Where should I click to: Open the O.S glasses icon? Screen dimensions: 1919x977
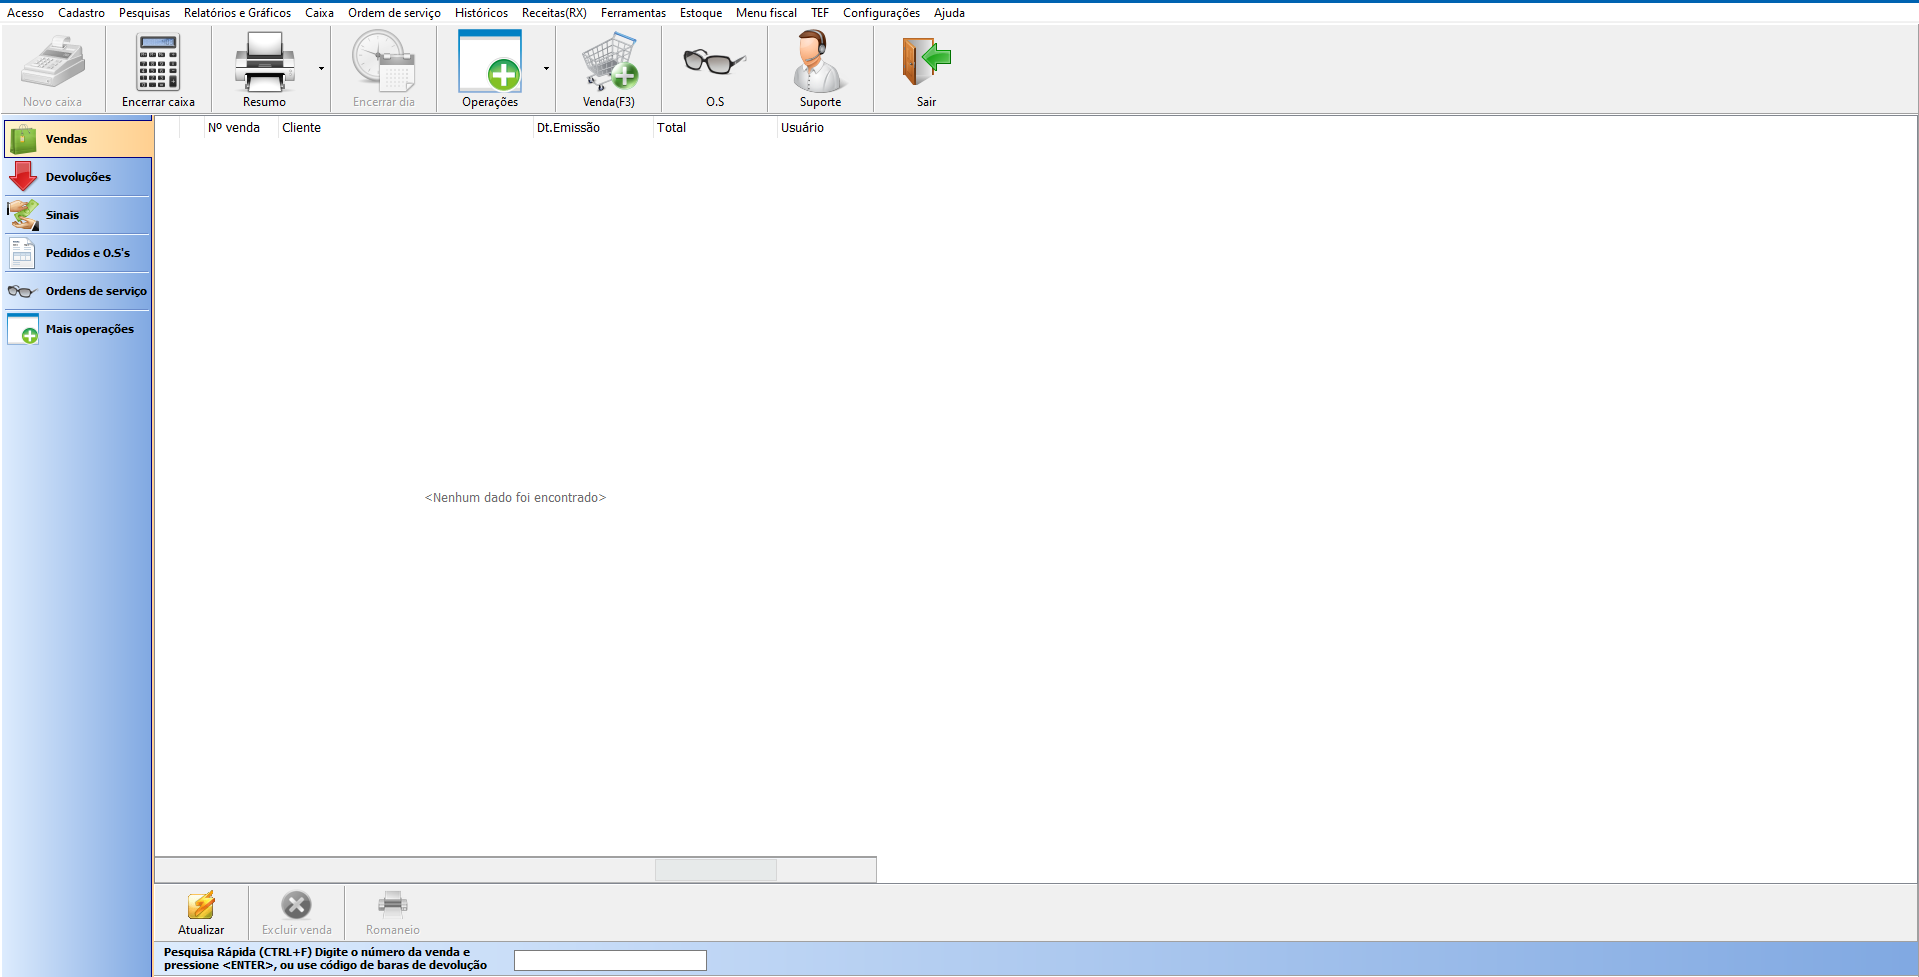point(715,62)
